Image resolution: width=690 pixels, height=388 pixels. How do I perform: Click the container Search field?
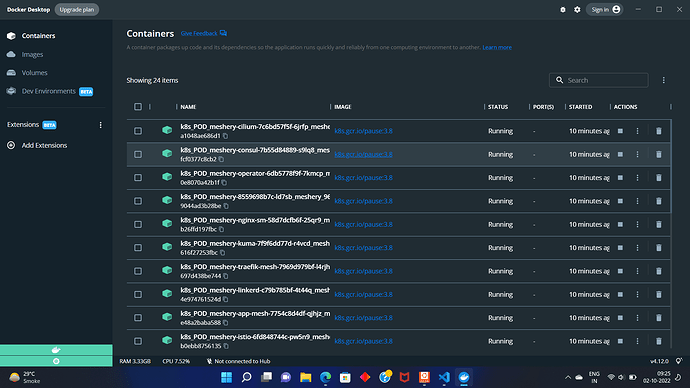pos(598,80)
